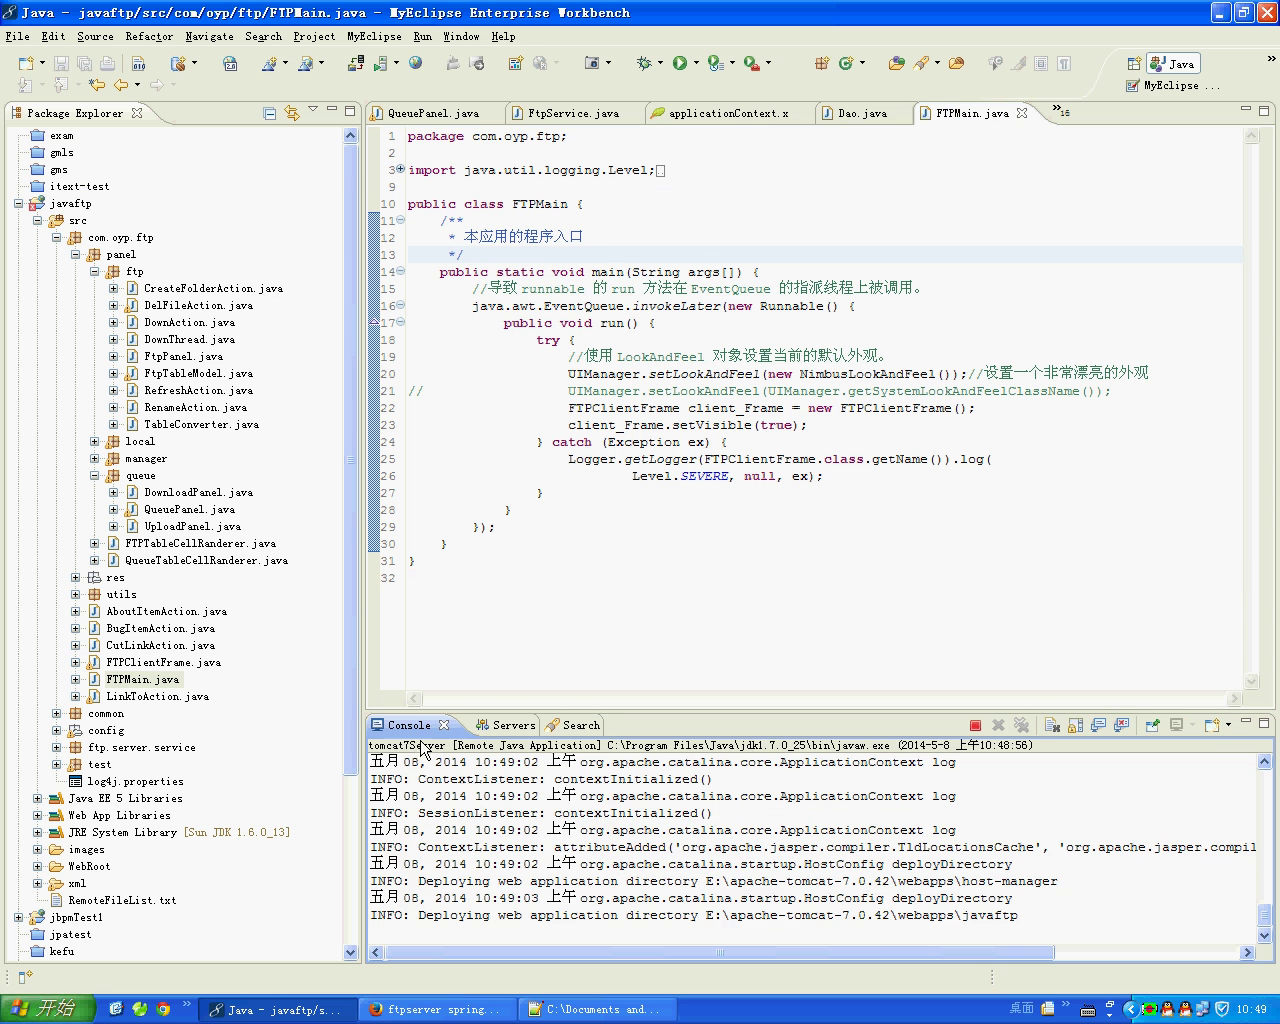Fold the run method at line 17
1280x1024 pixels.
coord(400,322)
